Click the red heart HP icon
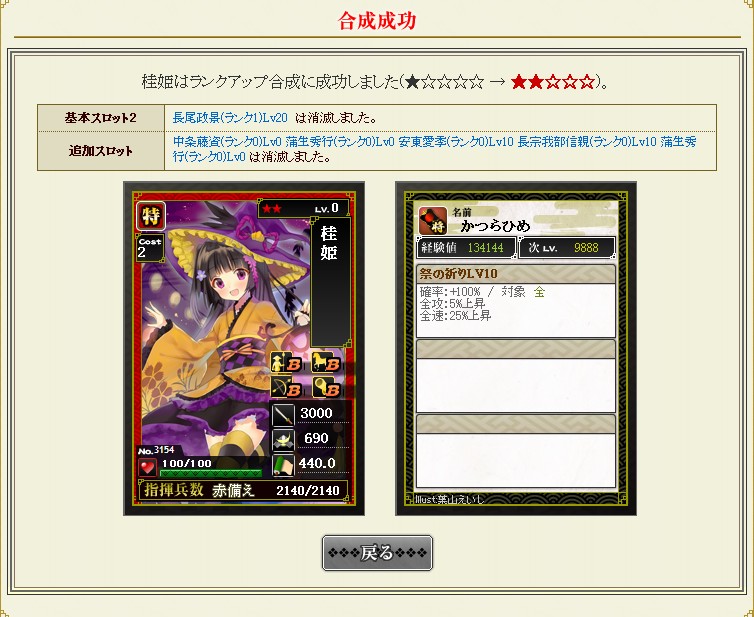Image resolution: width=754 pixels, height=617 pixels. (147, 467)
